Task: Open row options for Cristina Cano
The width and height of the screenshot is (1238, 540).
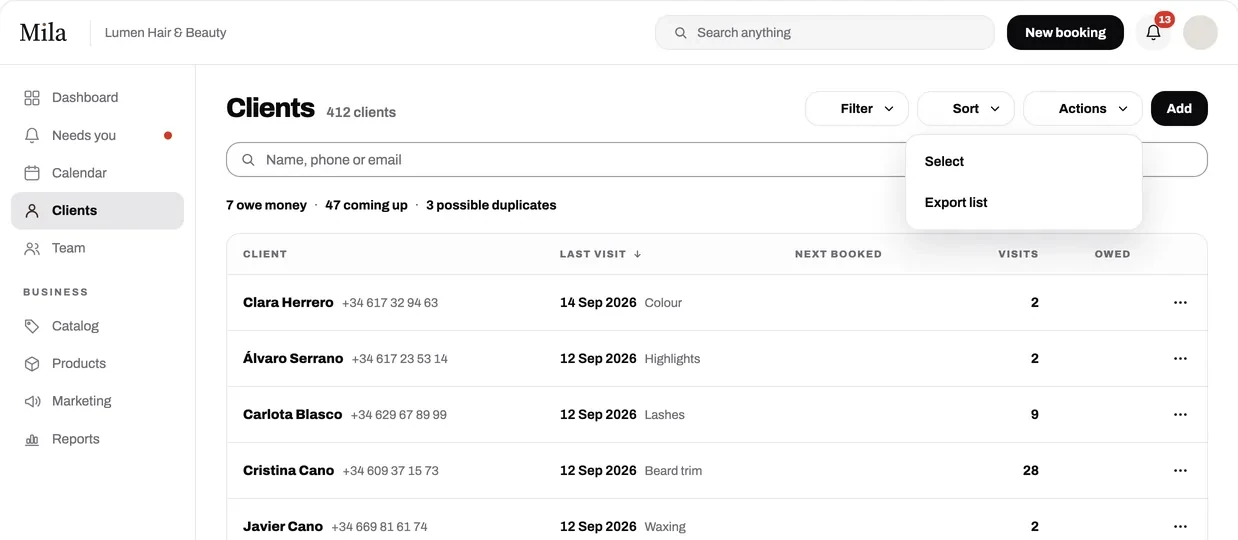Action: (1180, 471)
